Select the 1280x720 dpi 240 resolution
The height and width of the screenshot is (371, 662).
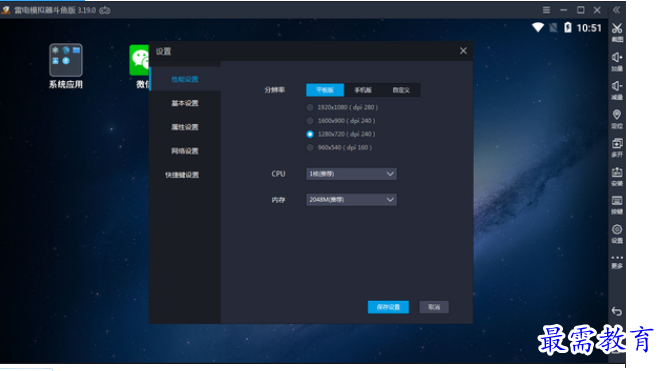click(x=341, y=134)
